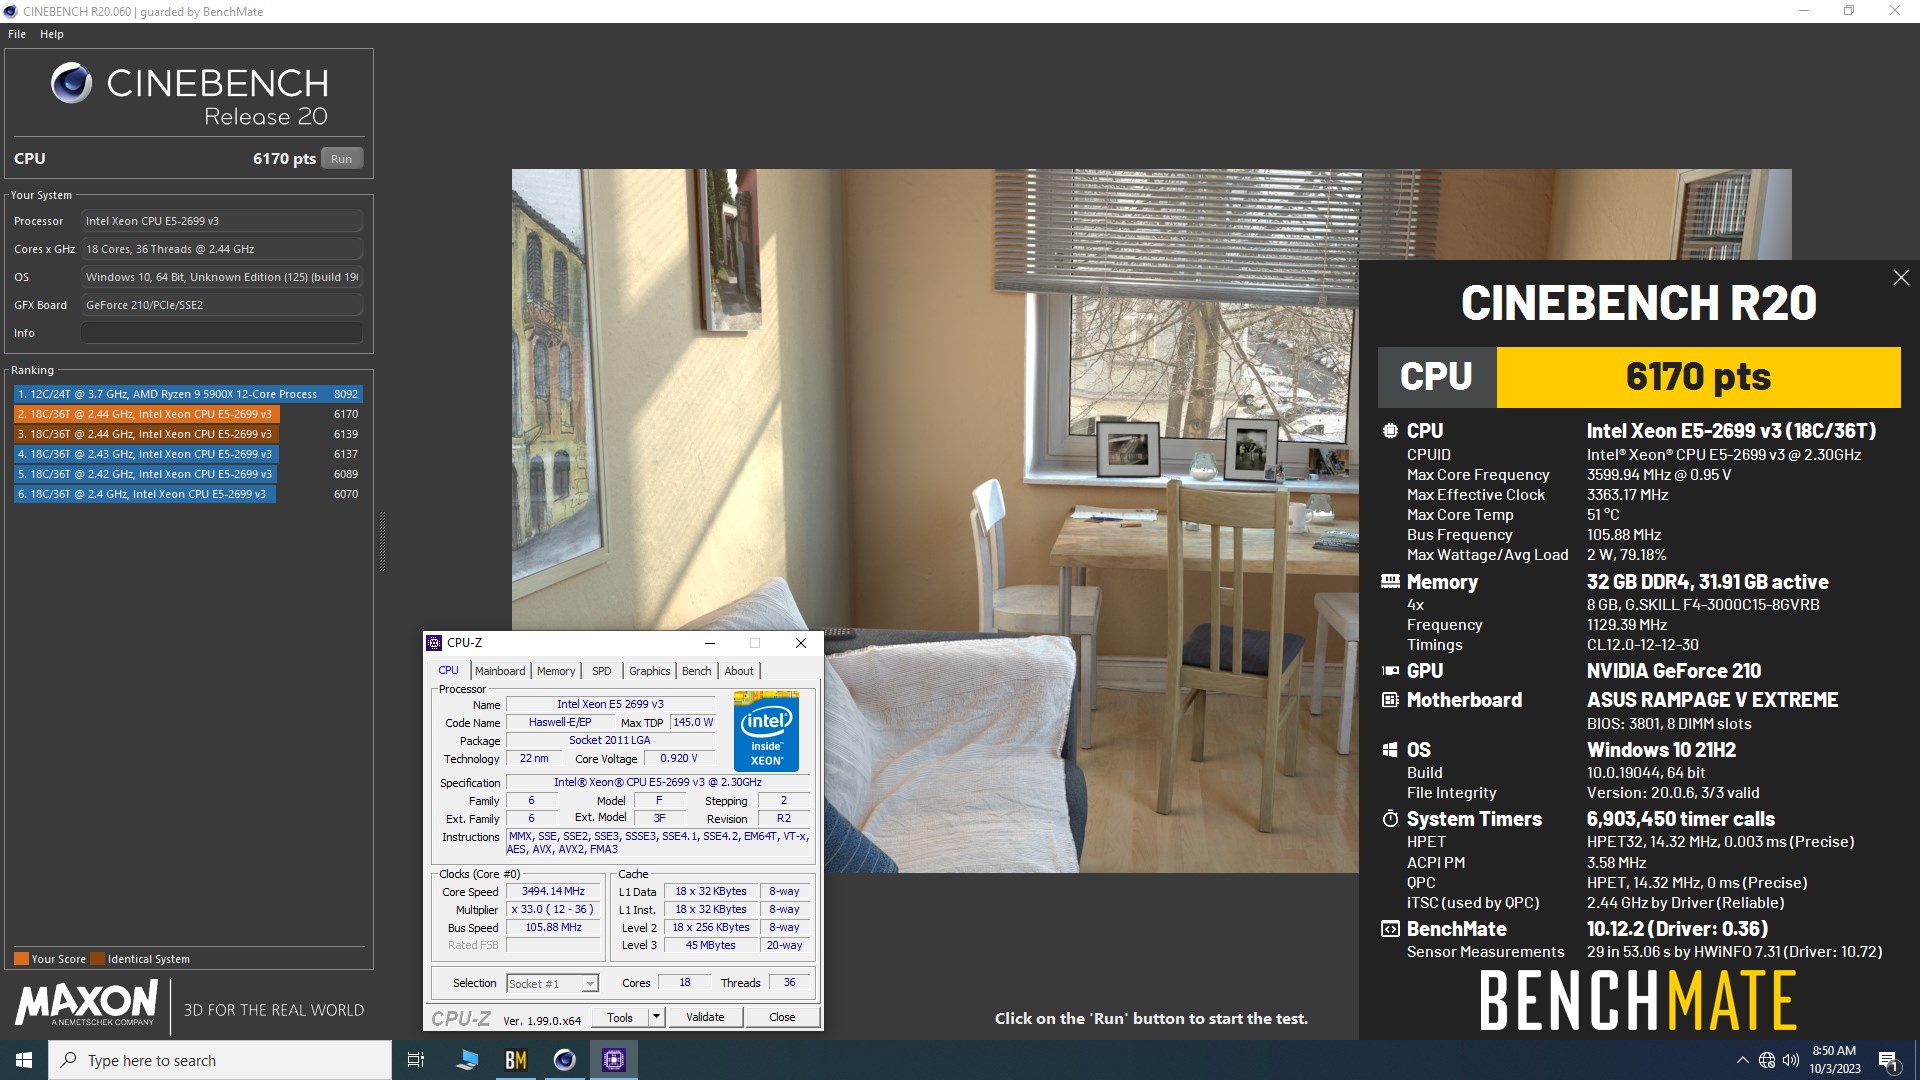Switch to CPU-Z via taskbar icon
Screen dimensions: 1920x1080
point(614,1060)
